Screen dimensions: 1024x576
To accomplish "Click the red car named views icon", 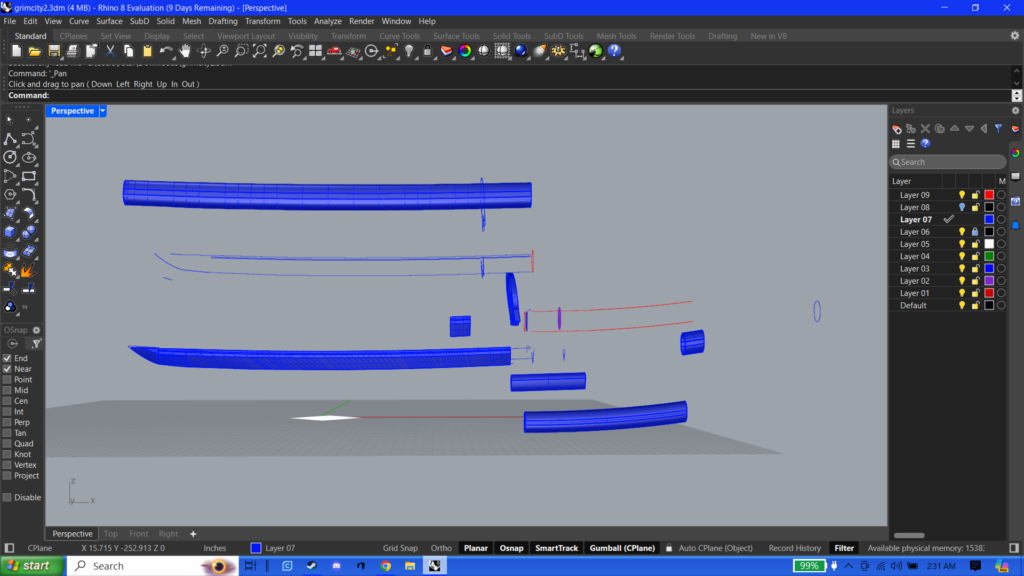I will [x=334, y=51].
